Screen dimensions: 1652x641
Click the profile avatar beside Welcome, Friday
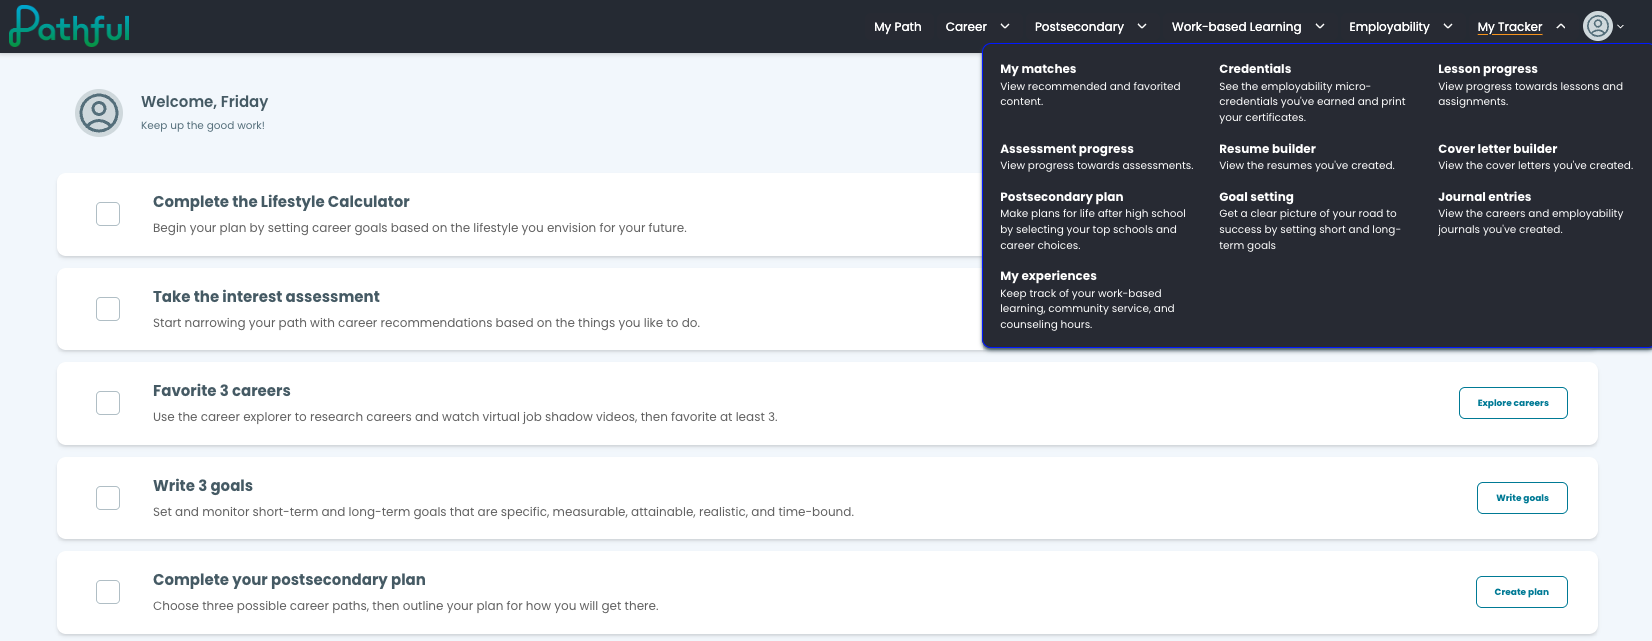click(99, 113)
